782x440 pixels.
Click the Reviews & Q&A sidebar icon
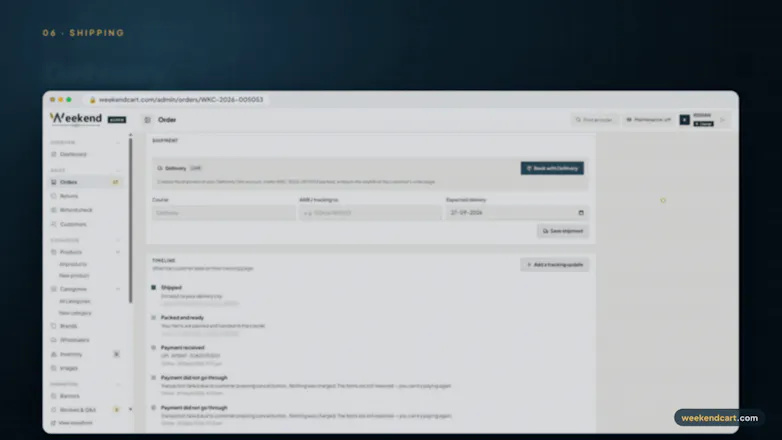point(54,410)
